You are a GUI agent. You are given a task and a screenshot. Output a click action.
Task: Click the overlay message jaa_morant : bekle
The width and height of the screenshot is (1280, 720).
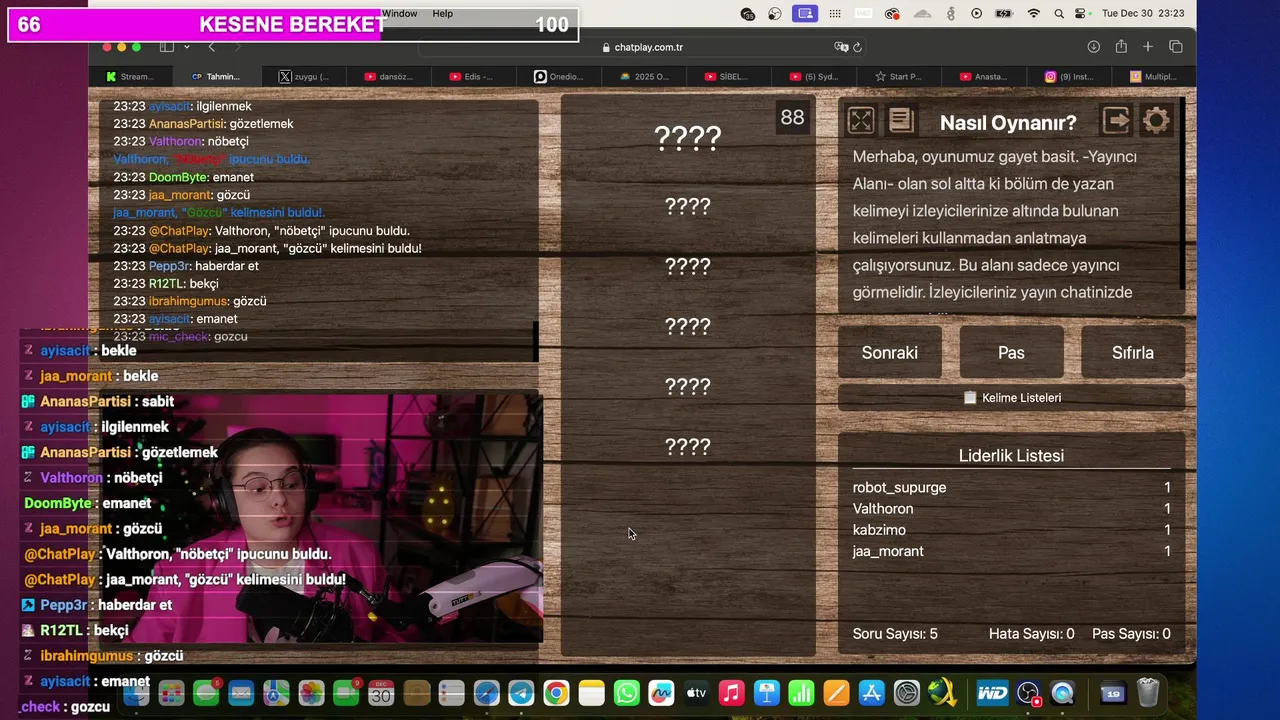[x=90, y=376]
